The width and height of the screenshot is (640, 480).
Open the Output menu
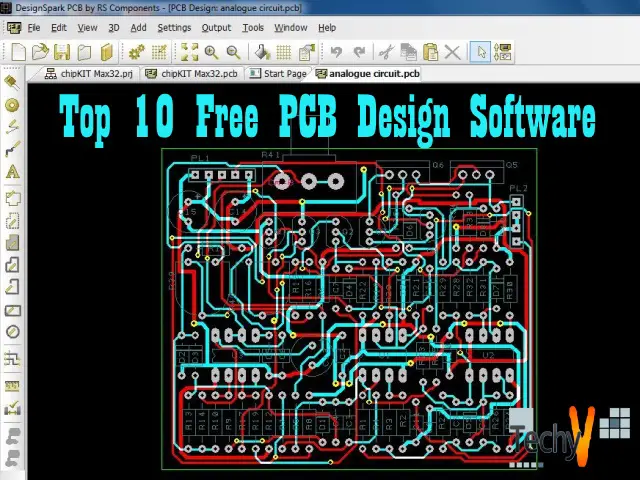[x=216, y=28]
